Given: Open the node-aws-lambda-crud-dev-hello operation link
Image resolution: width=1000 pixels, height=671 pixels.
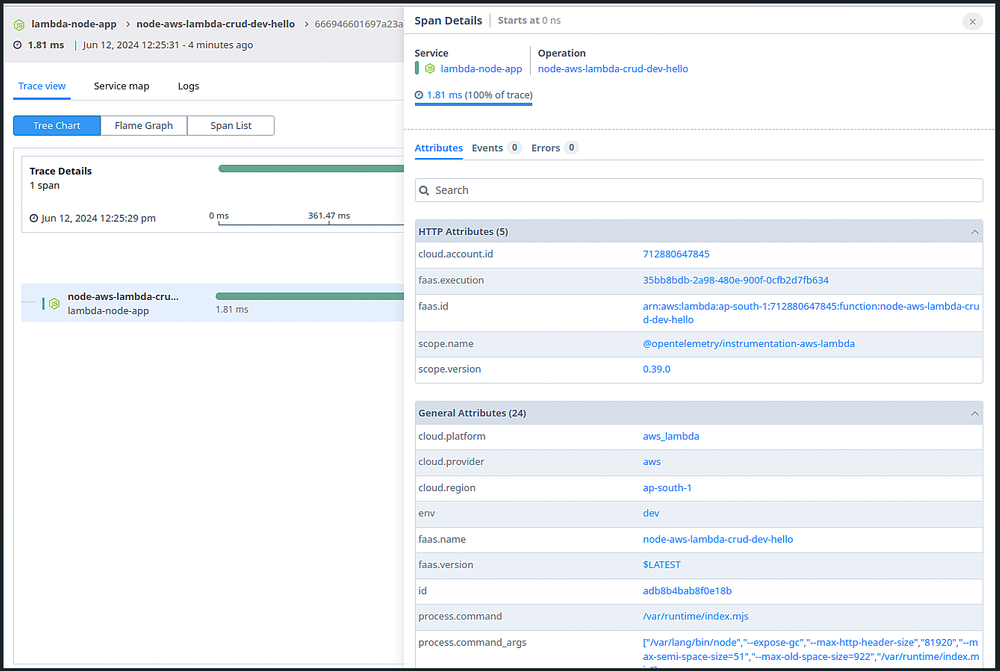Looking at the screenshot, I should (612, 69).
